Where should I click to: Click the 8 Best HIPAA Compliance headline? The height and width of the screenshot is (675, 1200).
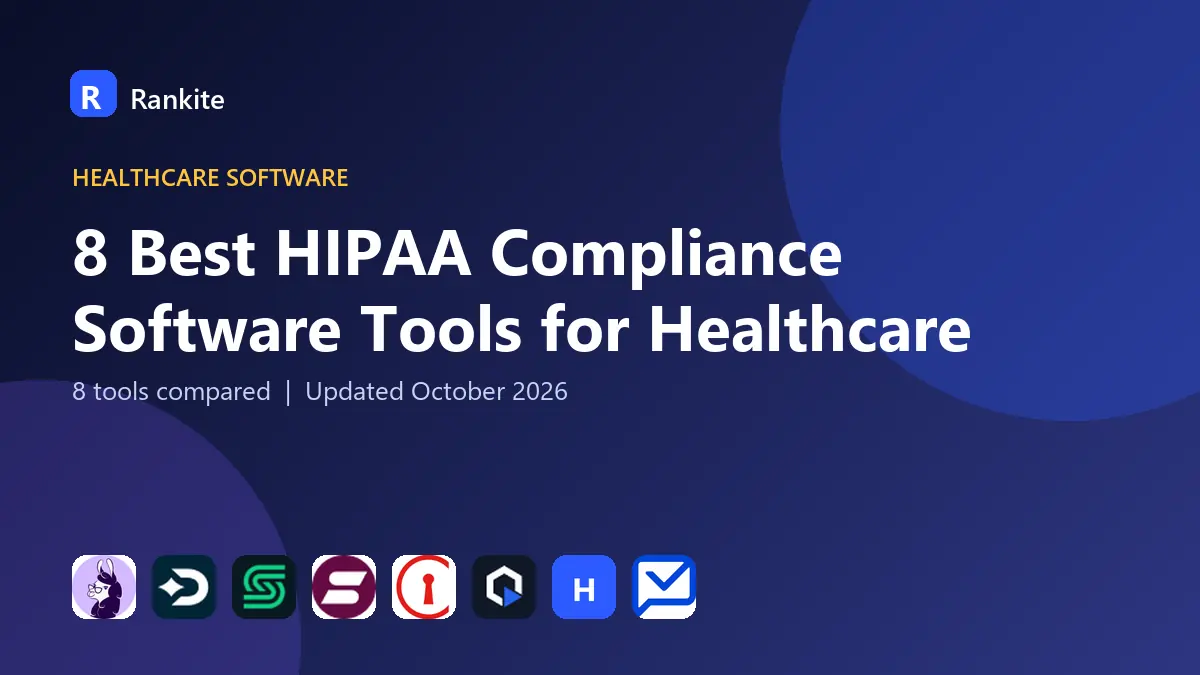[x=457, y=255]
